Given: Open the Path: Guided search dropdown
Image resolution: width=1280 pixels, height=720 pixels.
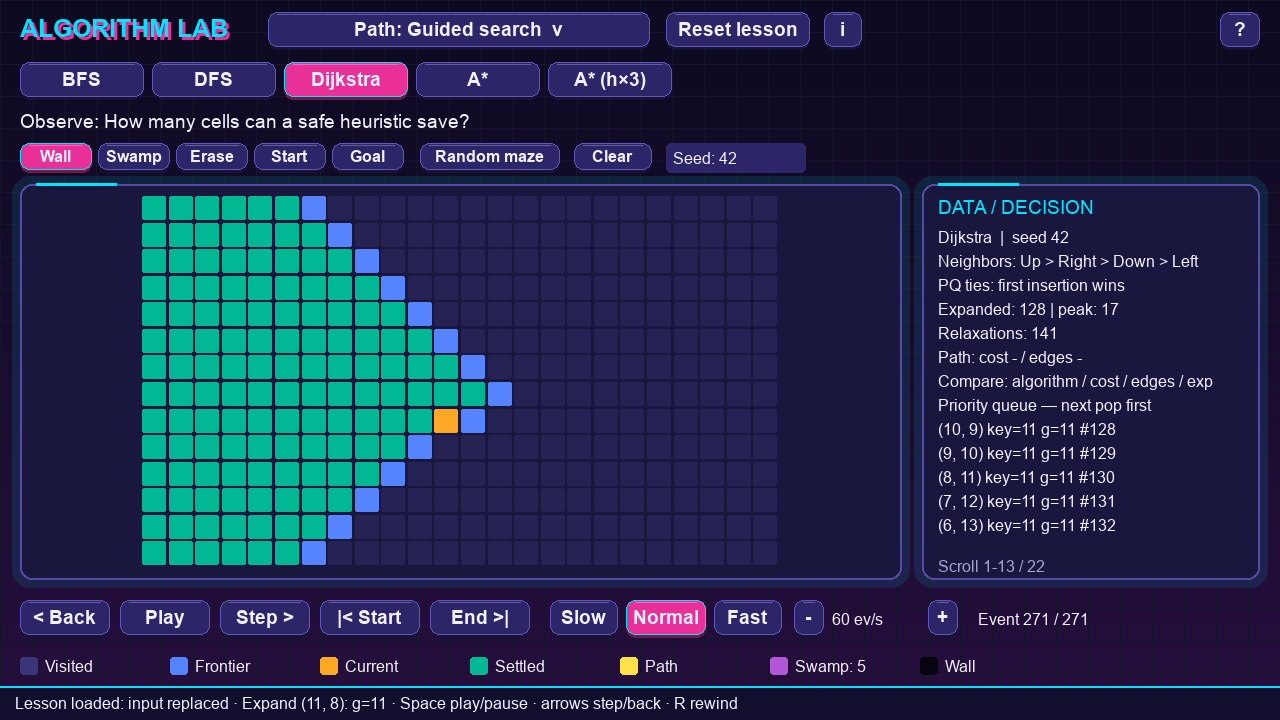Looking at the screenshot, I should [x=459, y=30].
